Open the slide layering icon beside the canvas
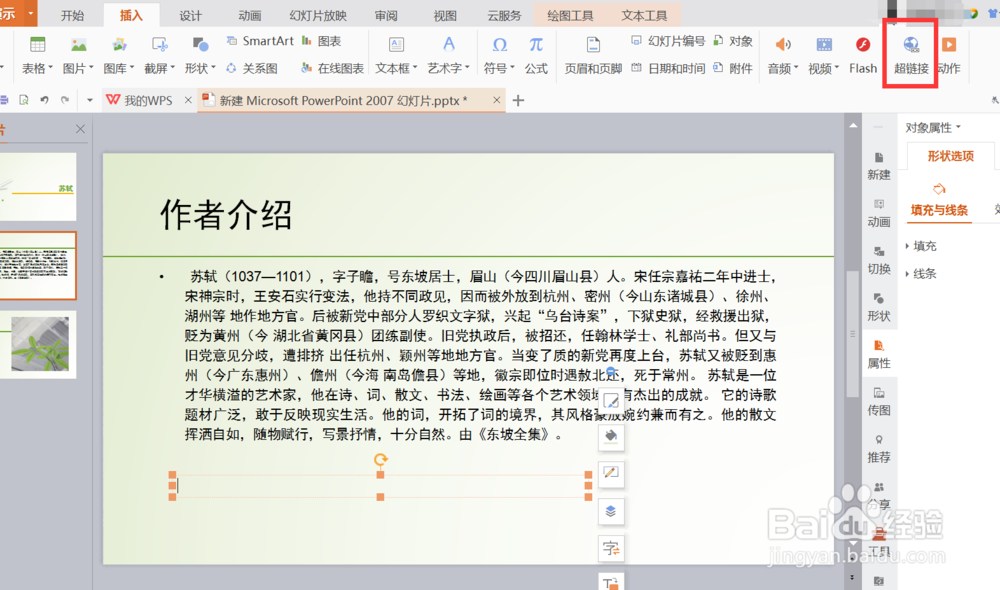Image resolution: width=1000 pixels, height=590 pixels. click(x=611, y=511)
